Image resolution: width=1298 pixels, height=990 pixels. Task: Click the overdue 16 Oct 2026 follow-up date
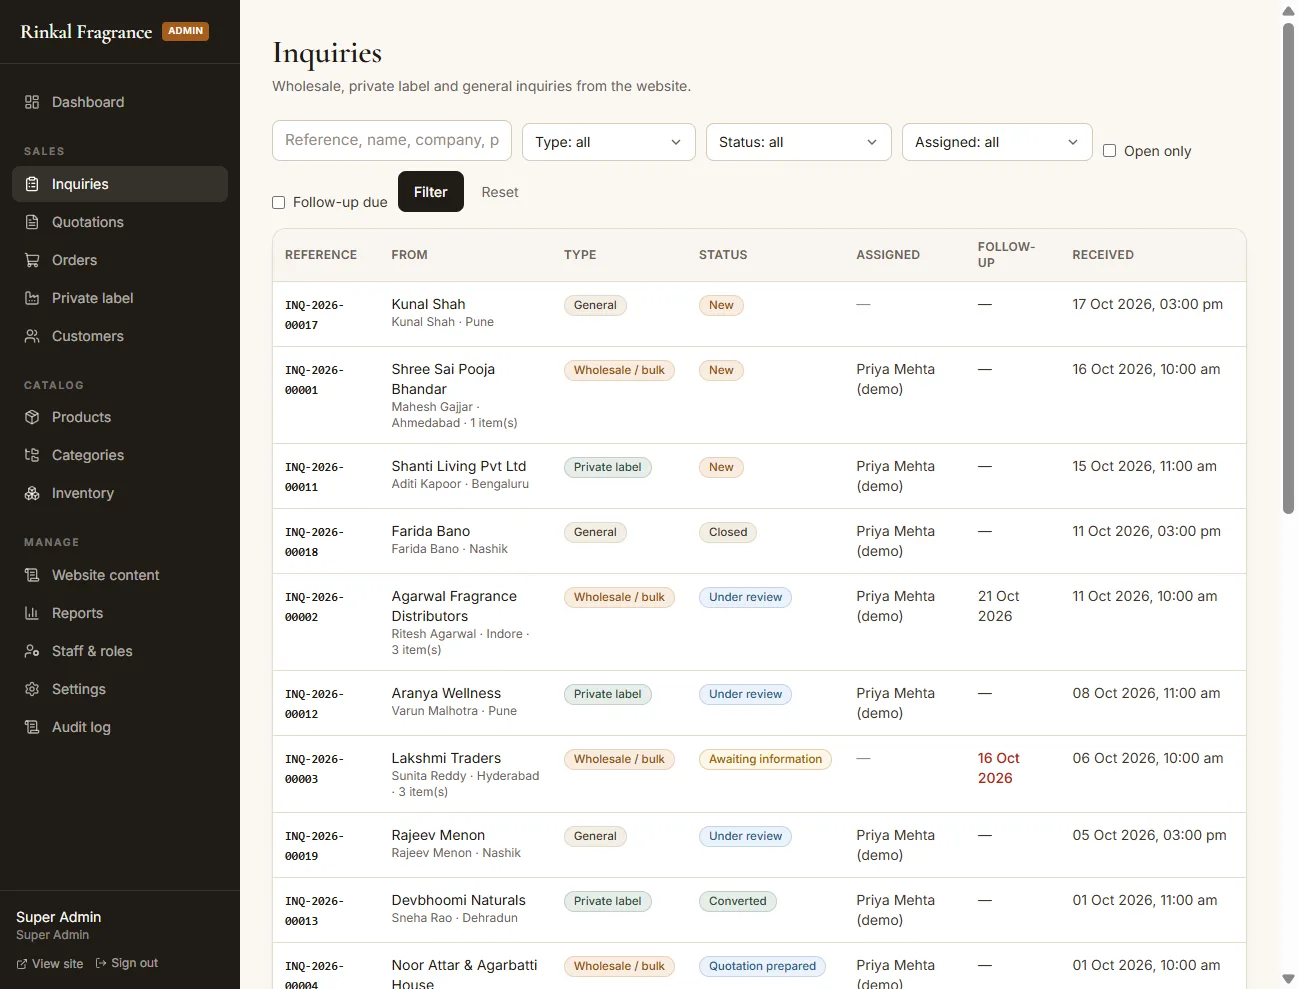pos(999,768)
